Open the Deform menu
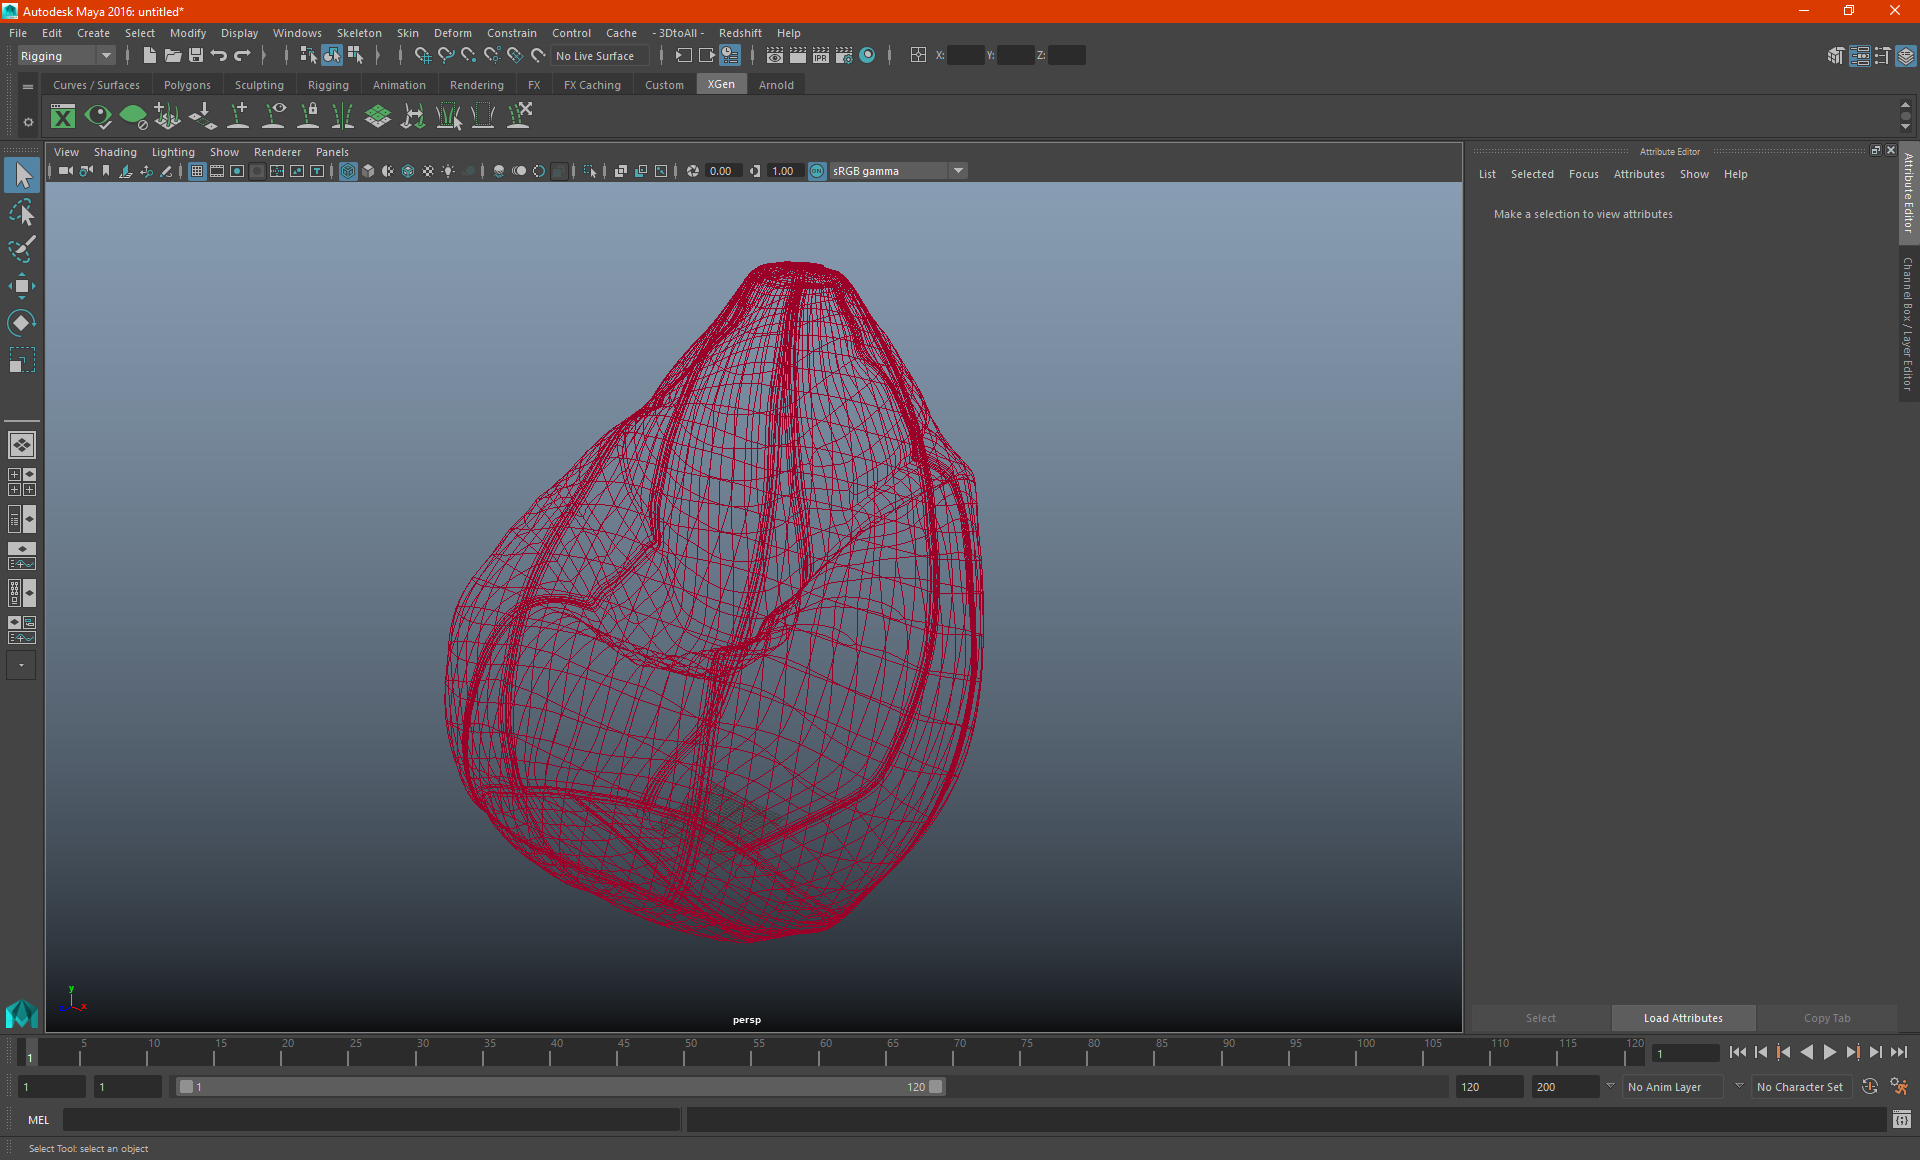 452,33
